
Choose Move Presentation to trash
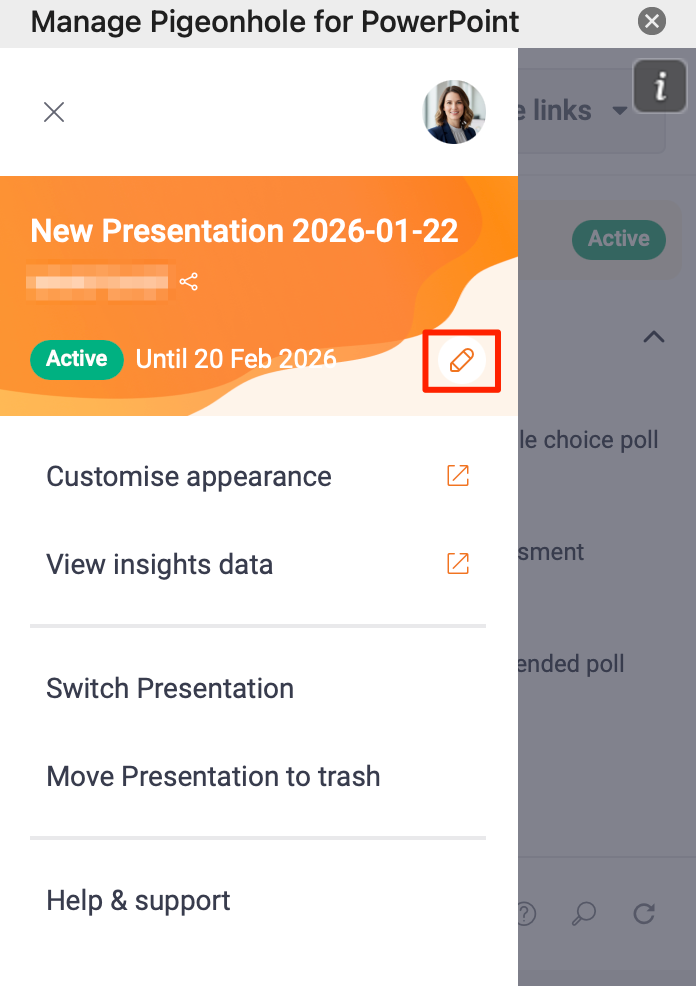pyautogui.click(x=213, y=777)
